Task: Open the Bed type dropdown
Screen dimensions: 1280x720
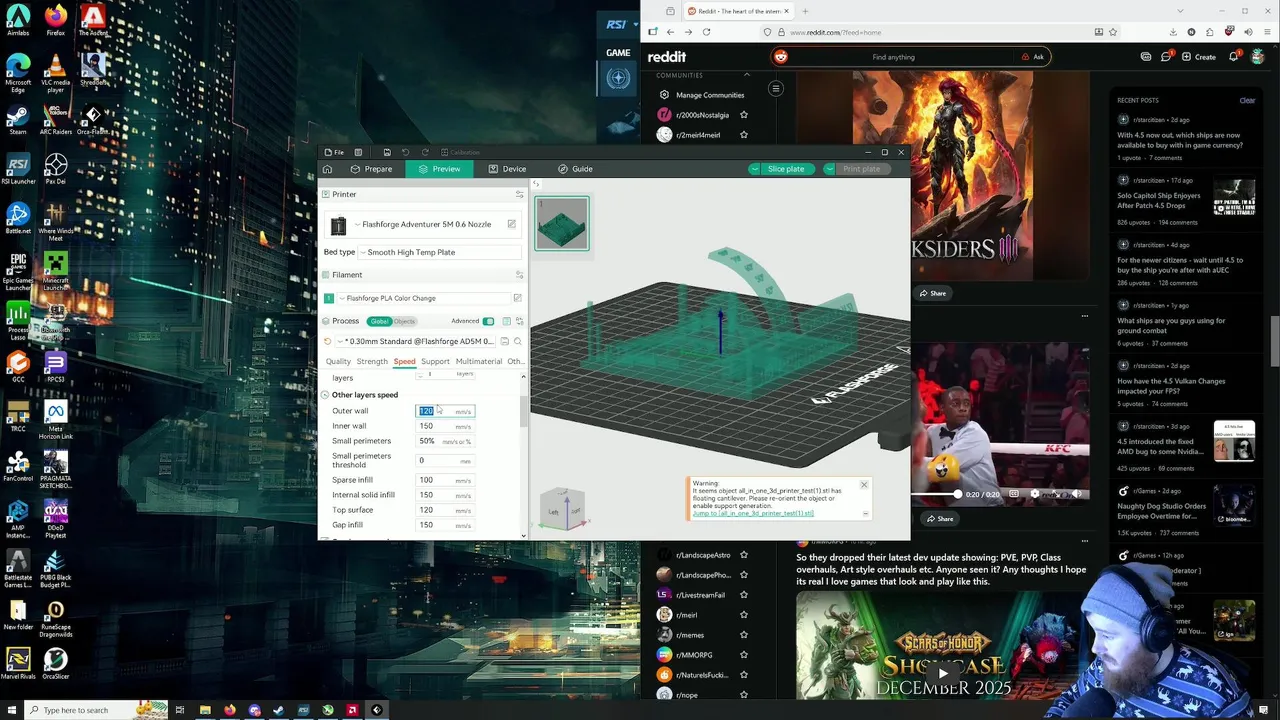Action: click(x=439, y=252)
